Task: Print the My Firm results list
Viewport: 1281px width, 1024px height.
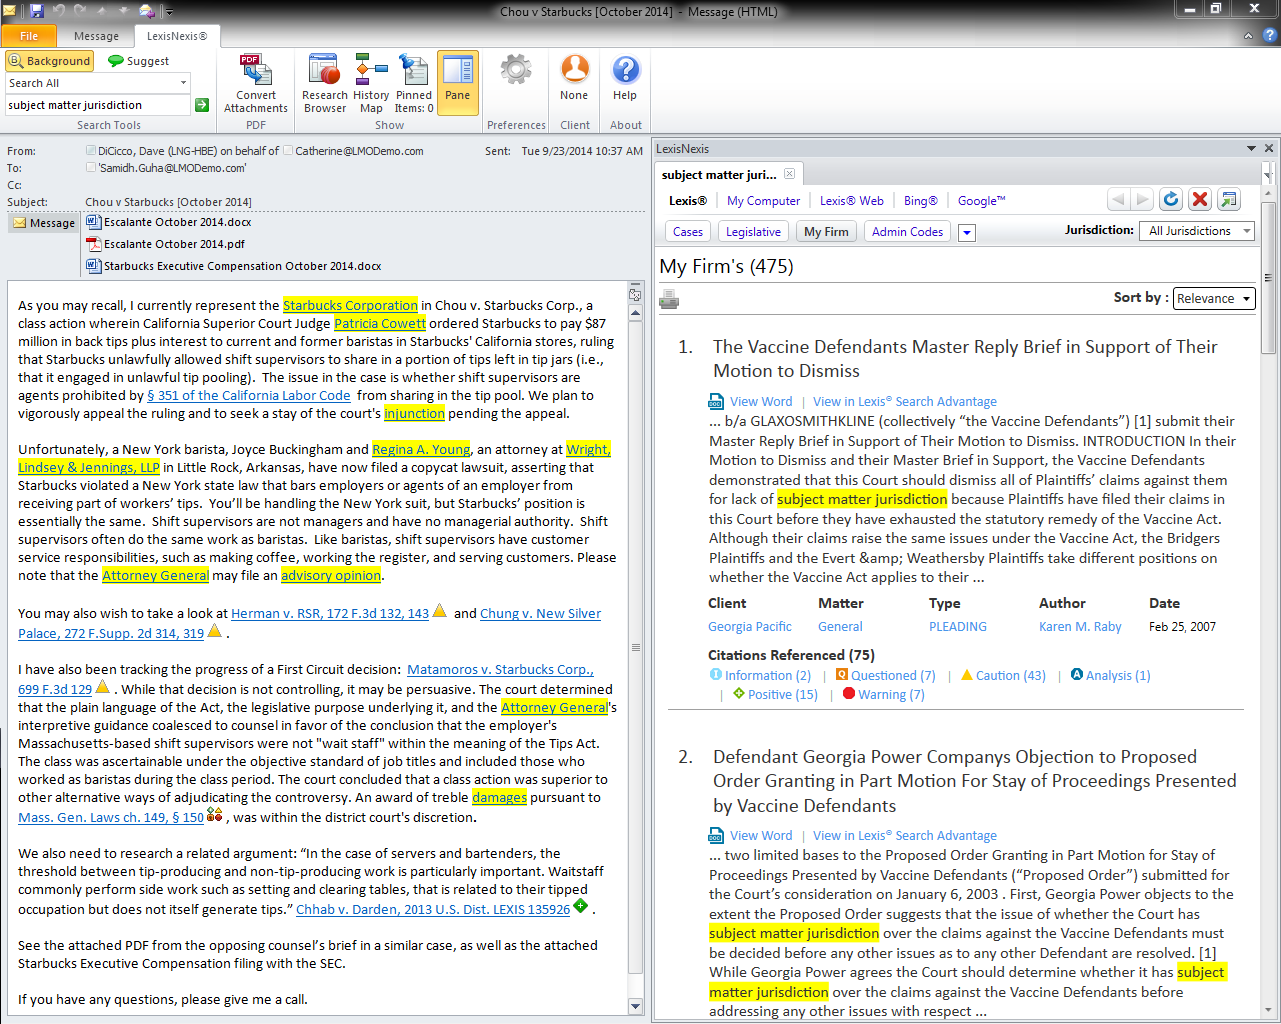Action: [669, 299]
